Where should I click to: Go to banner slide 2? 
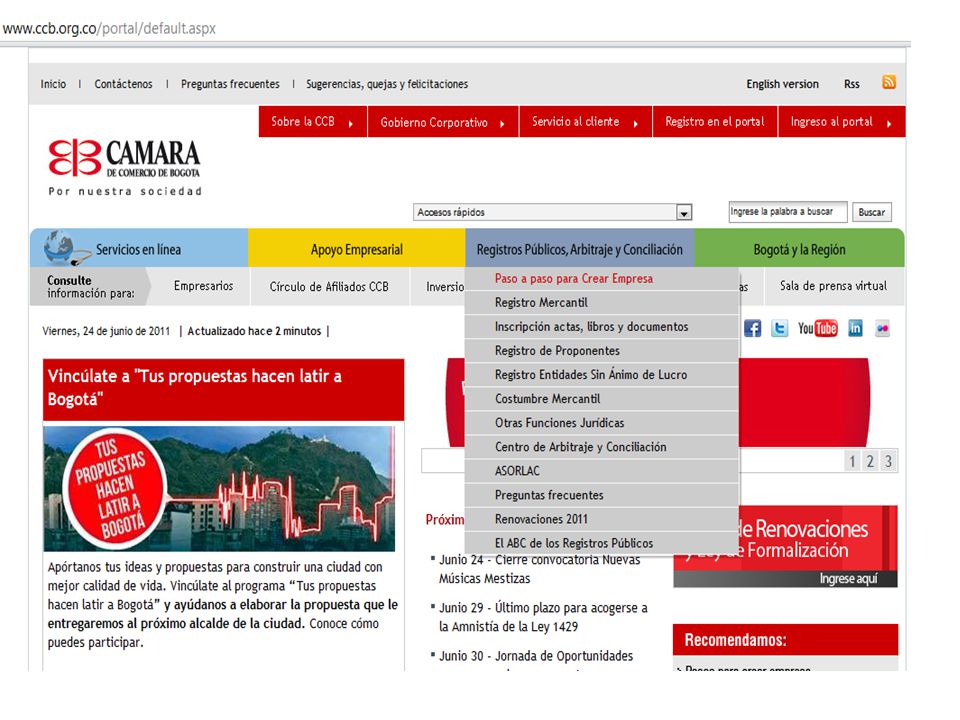coord(870,461)
